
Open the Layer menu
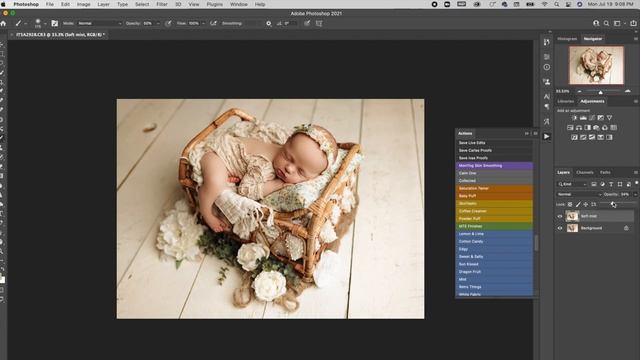(103, 4)
